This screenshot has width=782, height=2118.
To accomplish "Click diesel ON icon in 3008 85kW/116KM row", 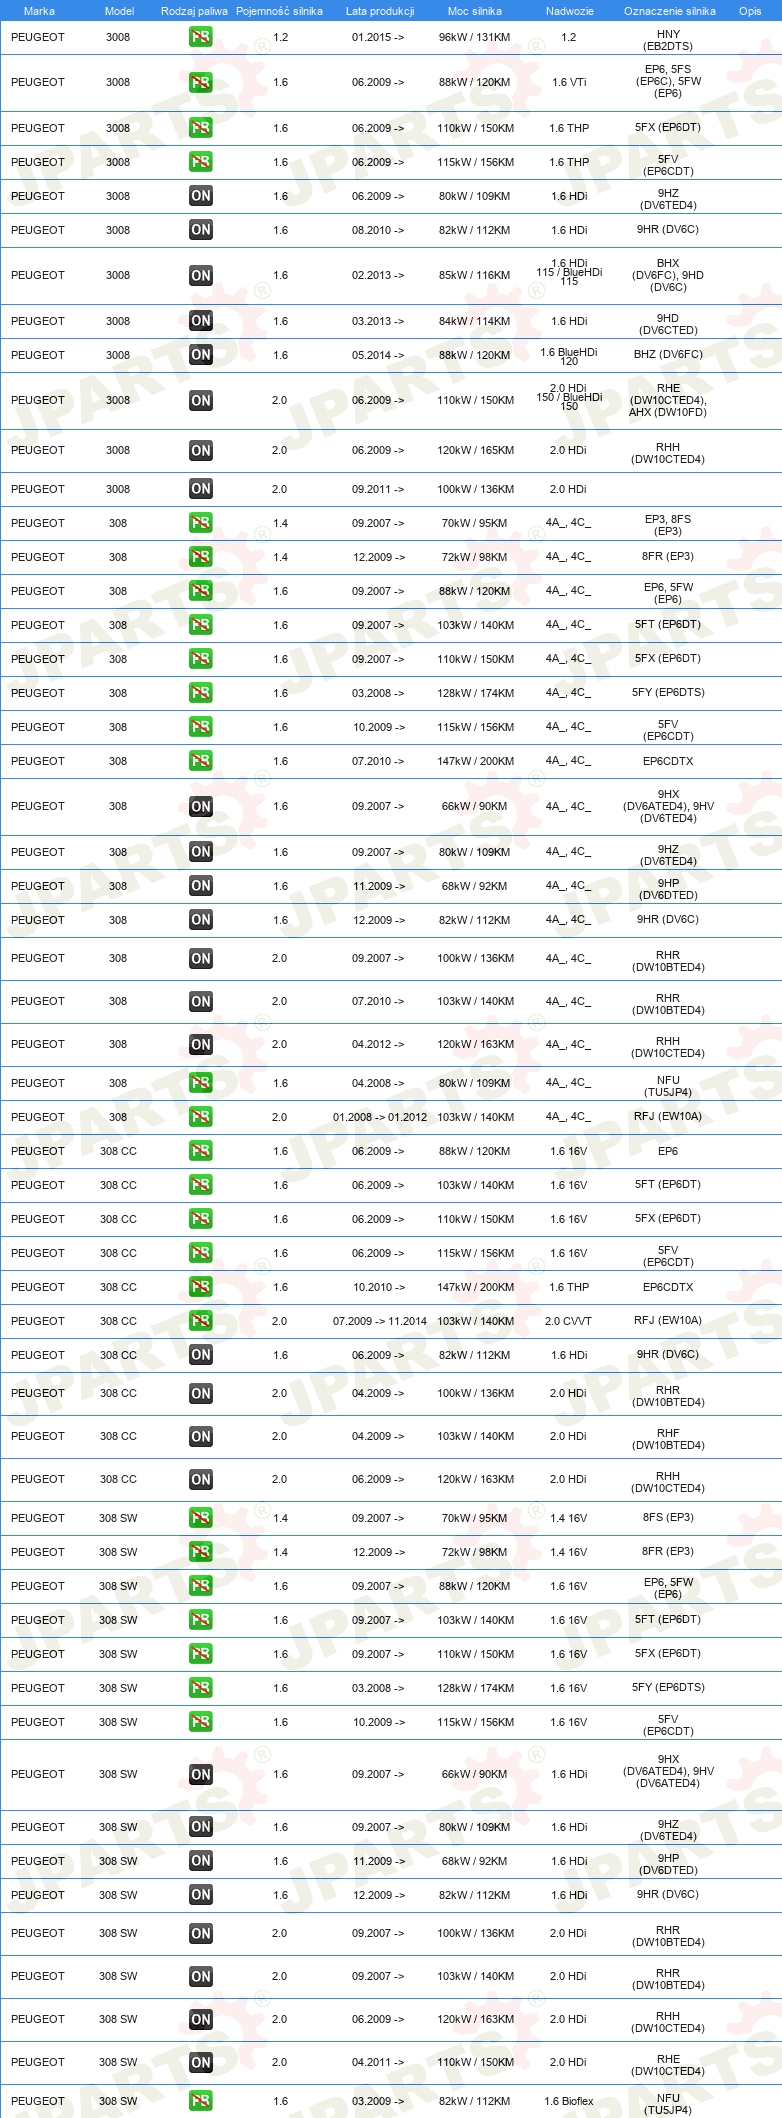I will click(200, 275).
